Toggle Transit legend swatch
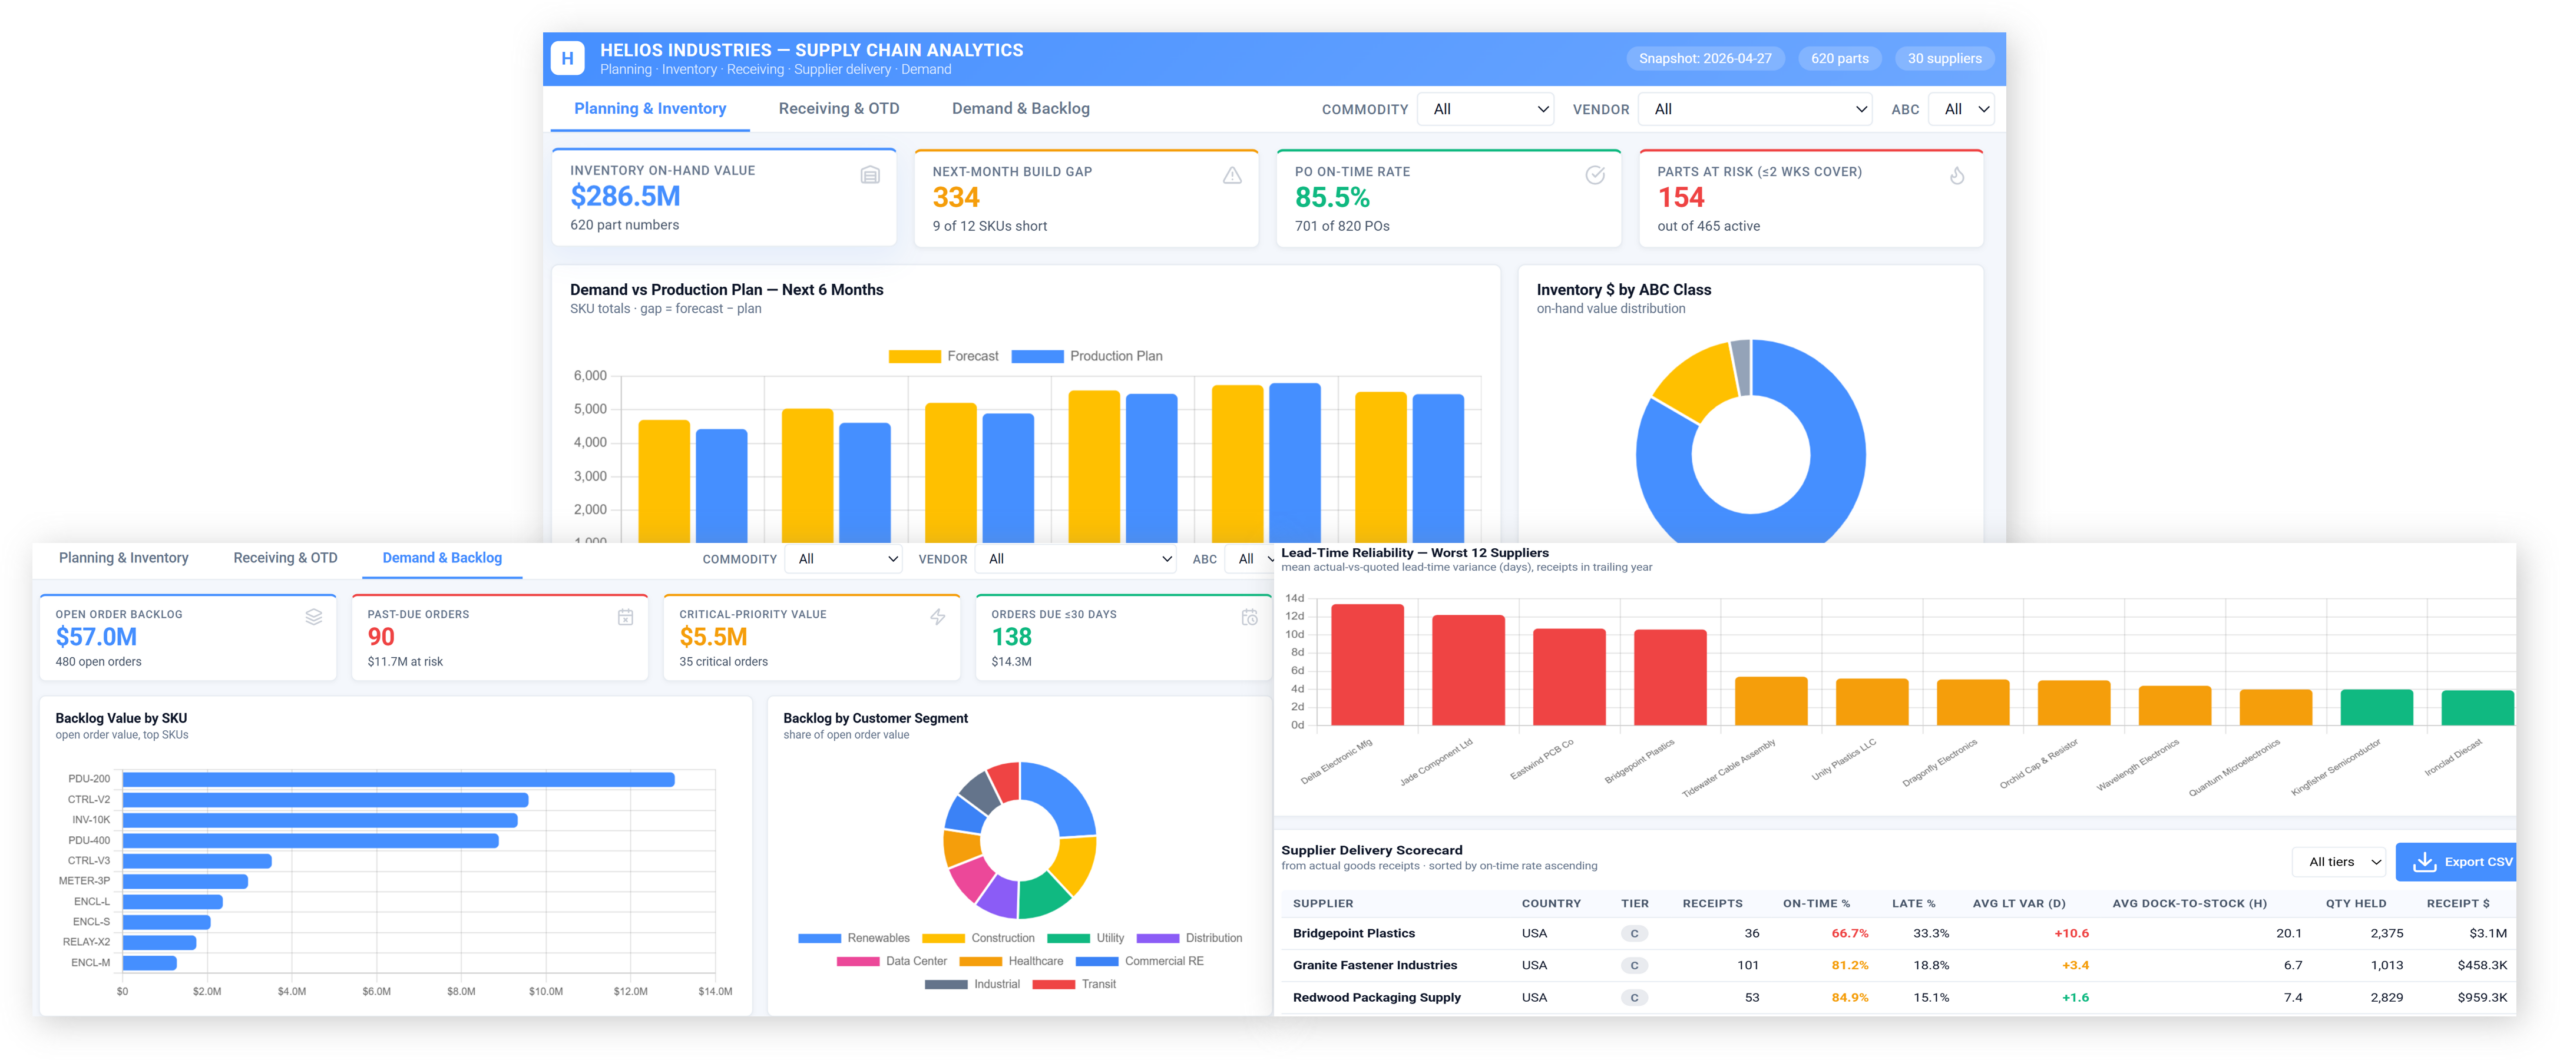2560x1060 pixels. 1053,984
